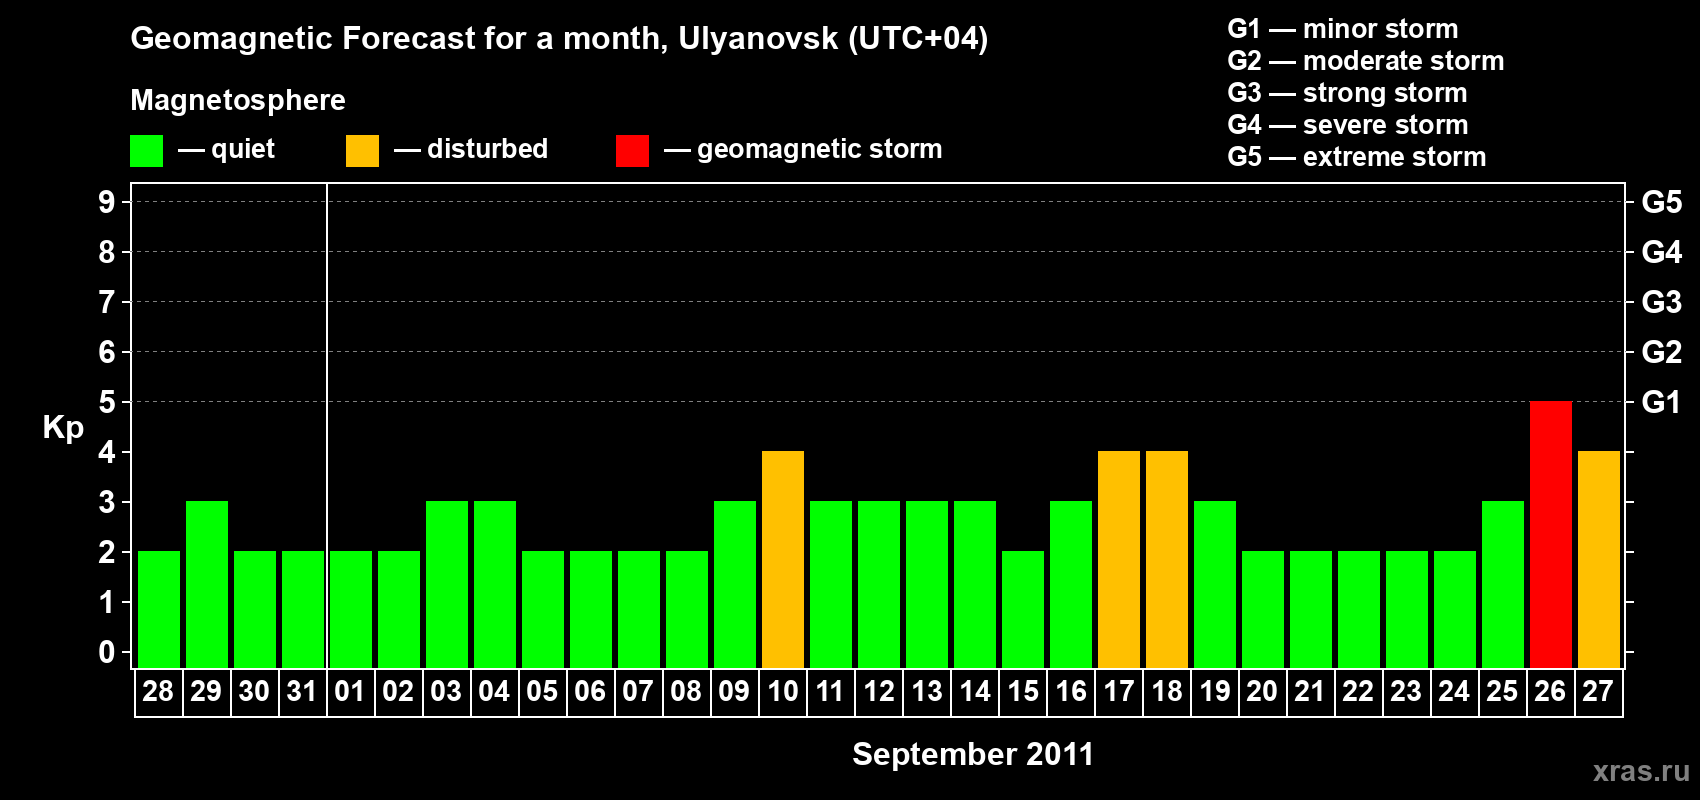Image resolution: width=1700 pixels, height=800 pixels.
Task: Click the 'G3 — strong storm' legend line
Action: (x=1347, y=93)
